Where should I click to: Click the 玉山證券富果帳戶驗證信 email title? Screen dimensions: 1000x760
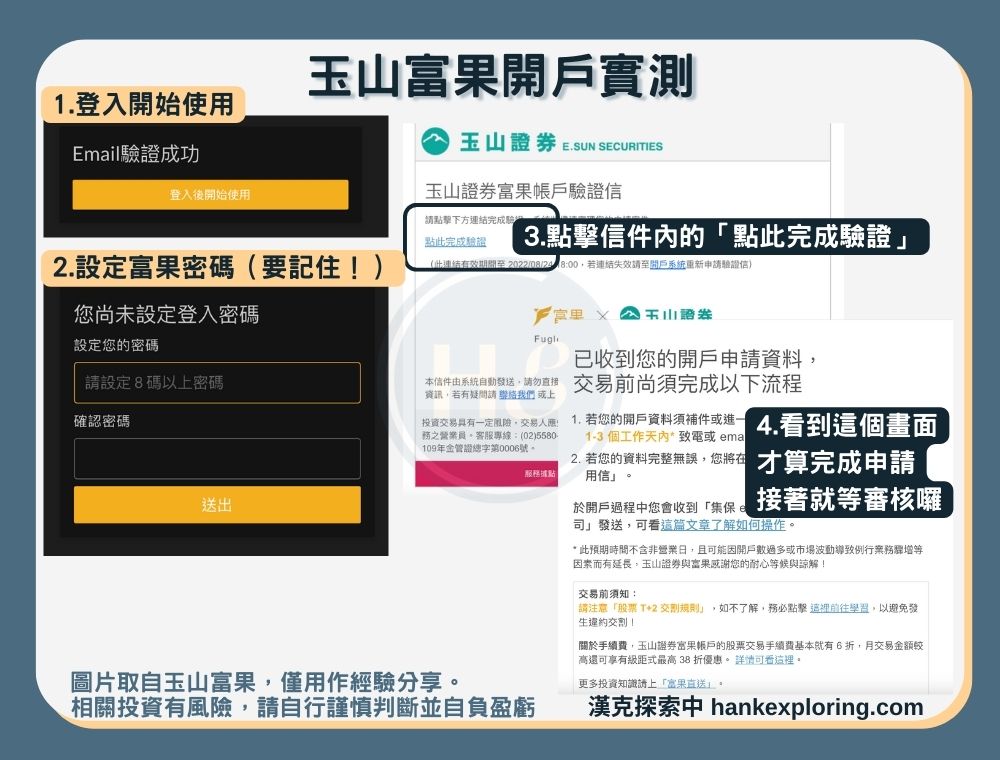pos(523,191)
